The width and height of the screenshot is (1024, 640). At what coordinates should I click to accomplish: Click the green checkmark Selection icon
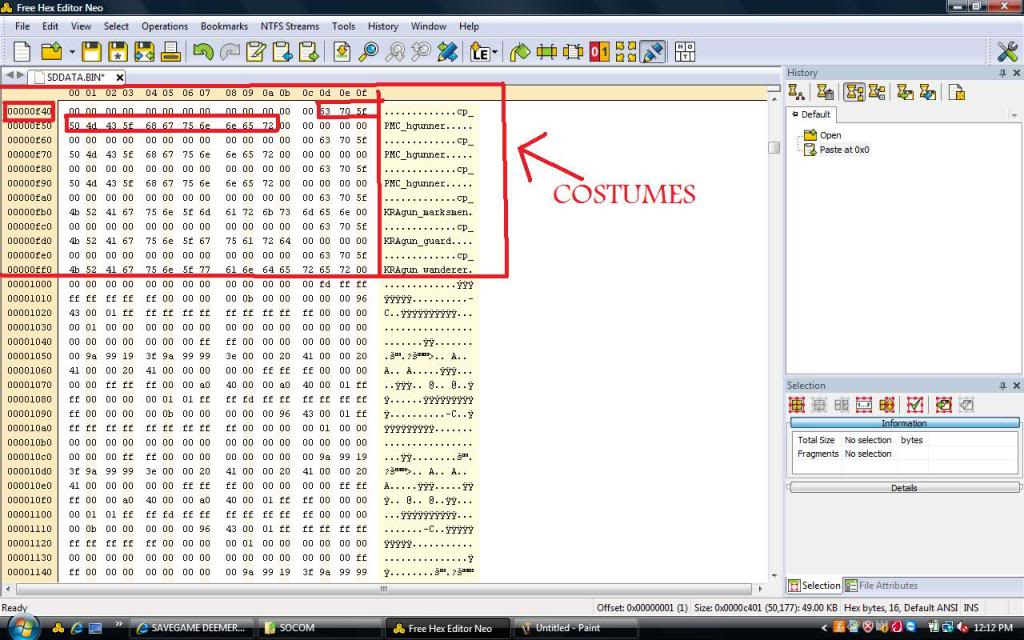915,405
